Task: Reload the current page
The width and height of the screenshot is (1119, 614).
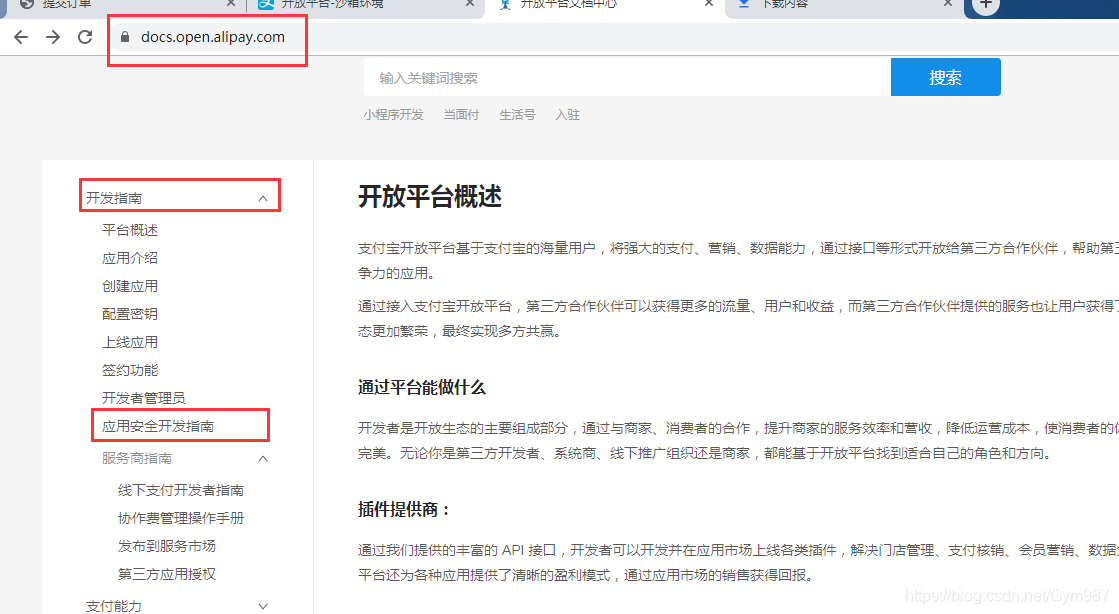Action: pyautogui.click(x=85, y=37)
